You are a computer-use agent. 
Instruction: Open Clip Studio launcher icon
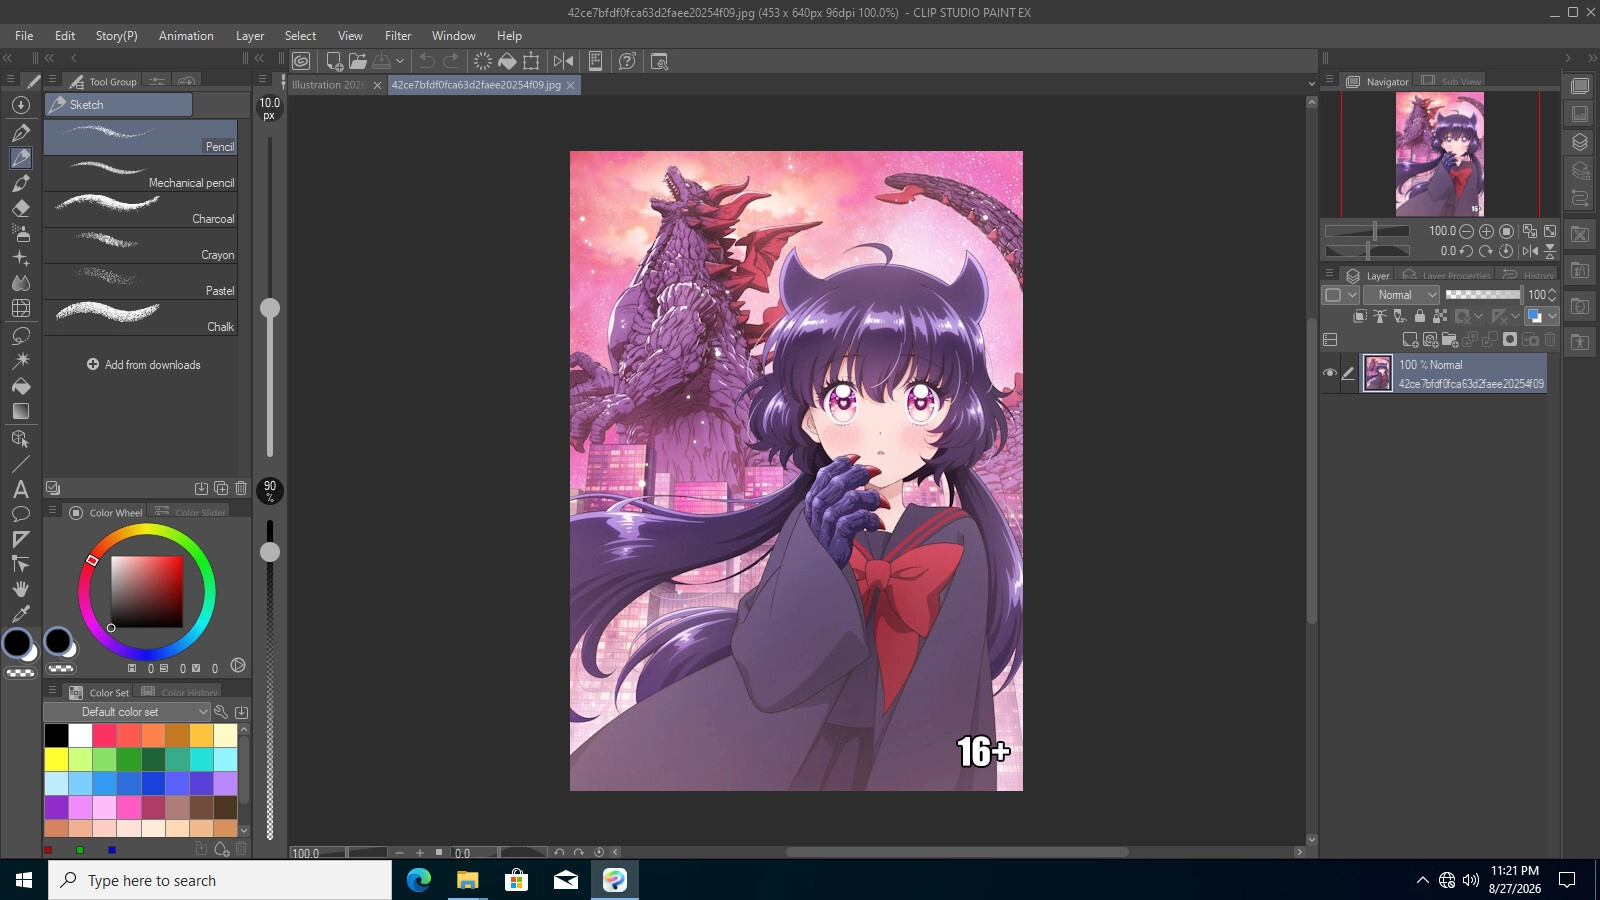coord(301,61)
